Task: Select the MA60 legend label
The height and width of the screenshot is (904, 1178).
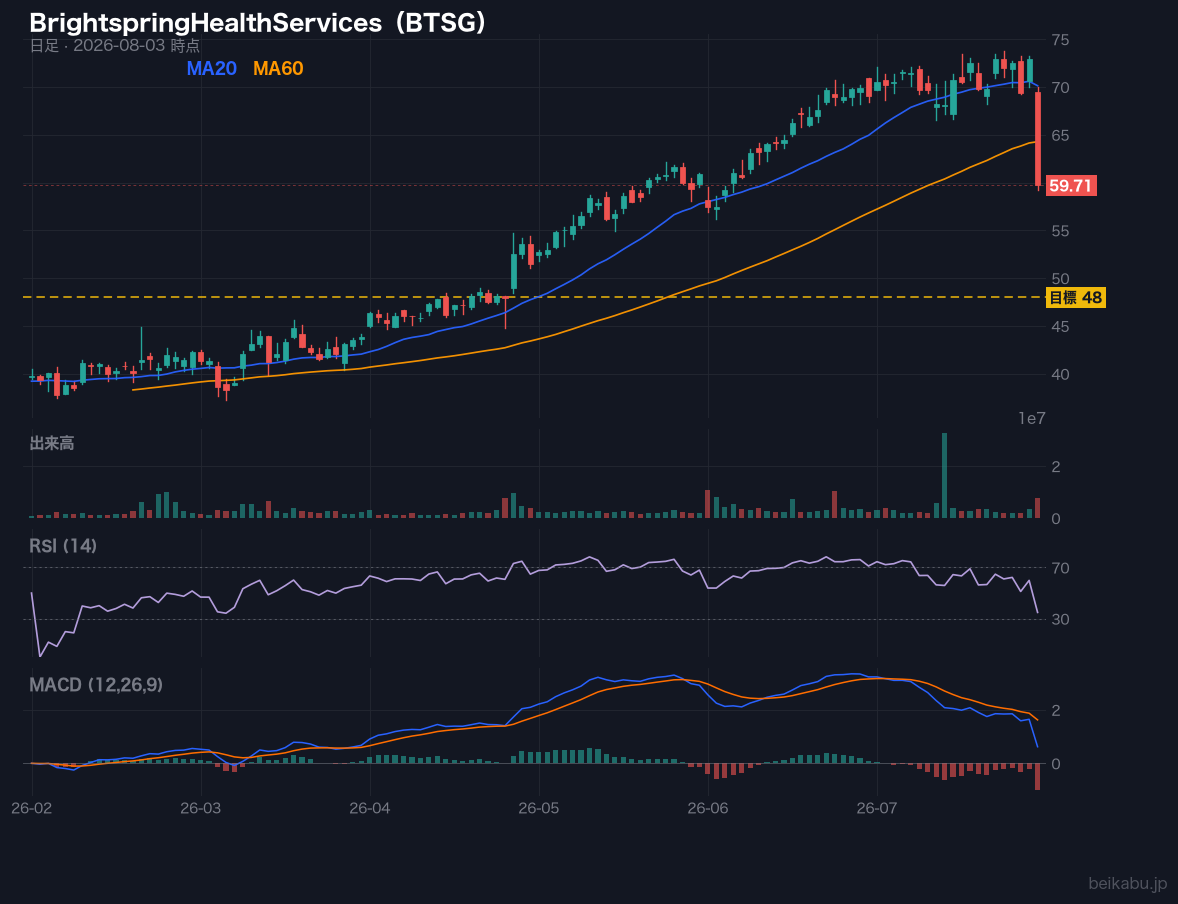Action: [278, 68]
